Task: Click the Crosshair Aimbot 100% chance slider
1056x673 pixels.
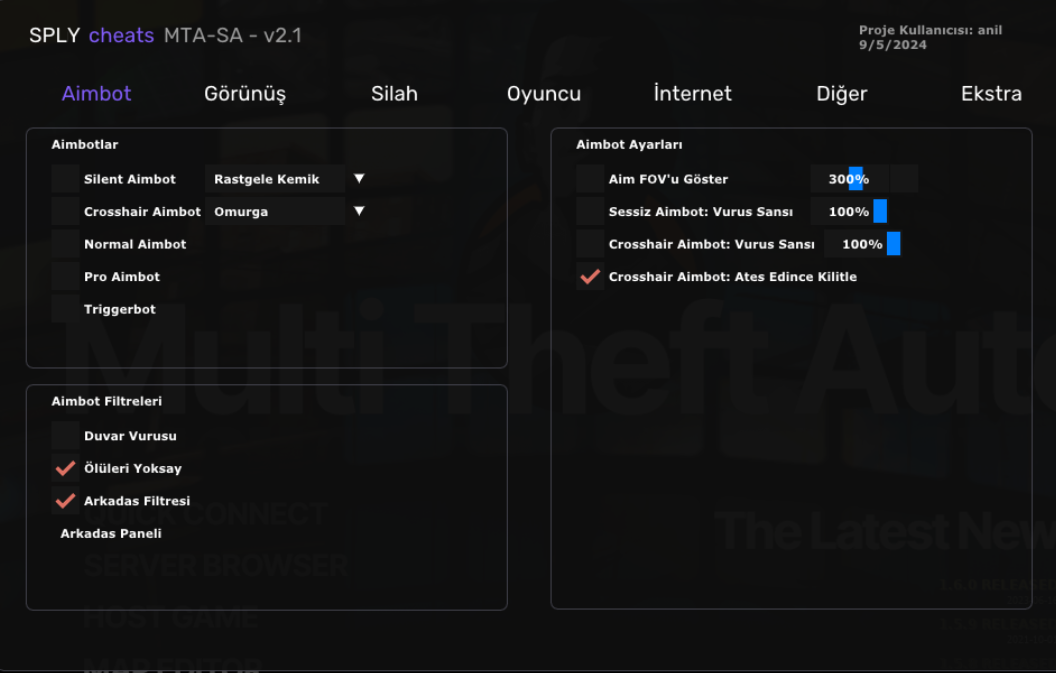Action: [x=863, y=244]
